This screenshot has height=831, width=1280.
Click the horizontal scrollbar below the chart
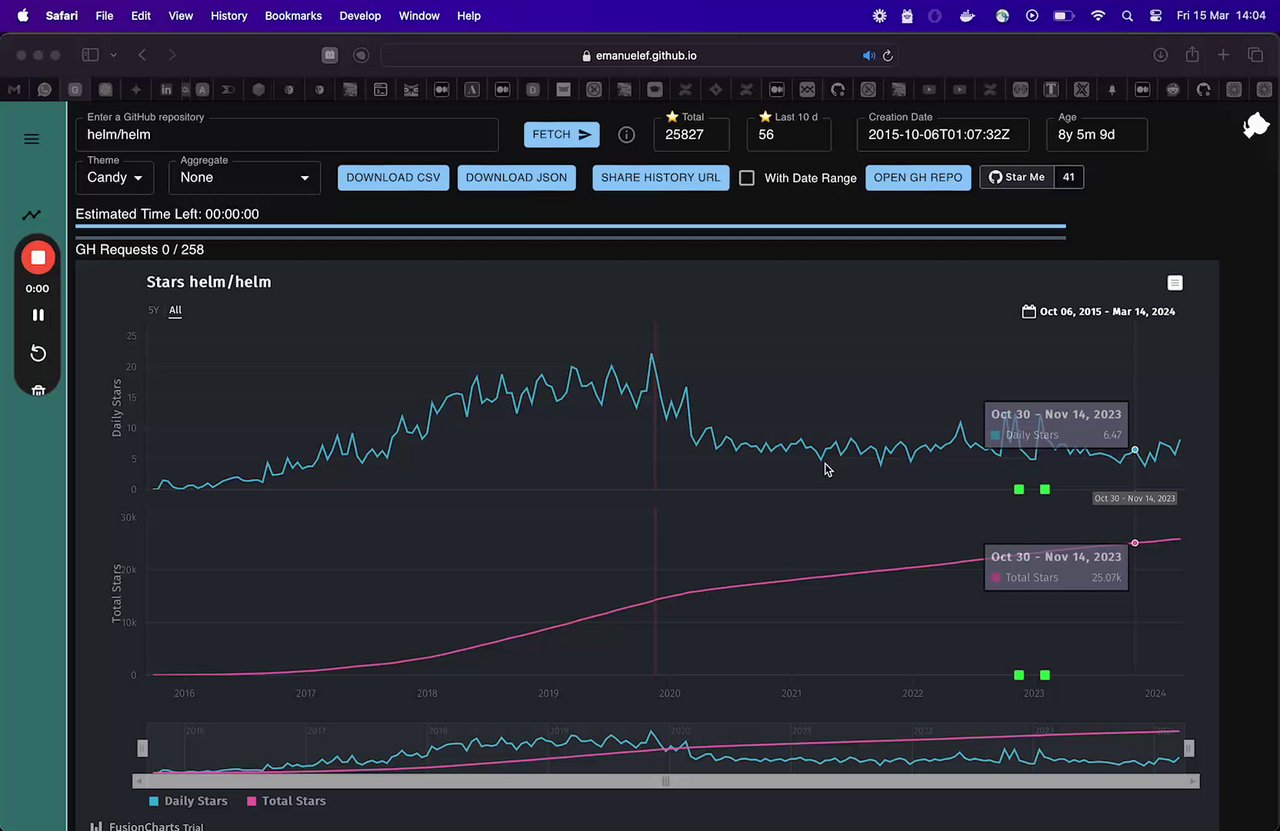pyautogui.click(x=666, y=782)
